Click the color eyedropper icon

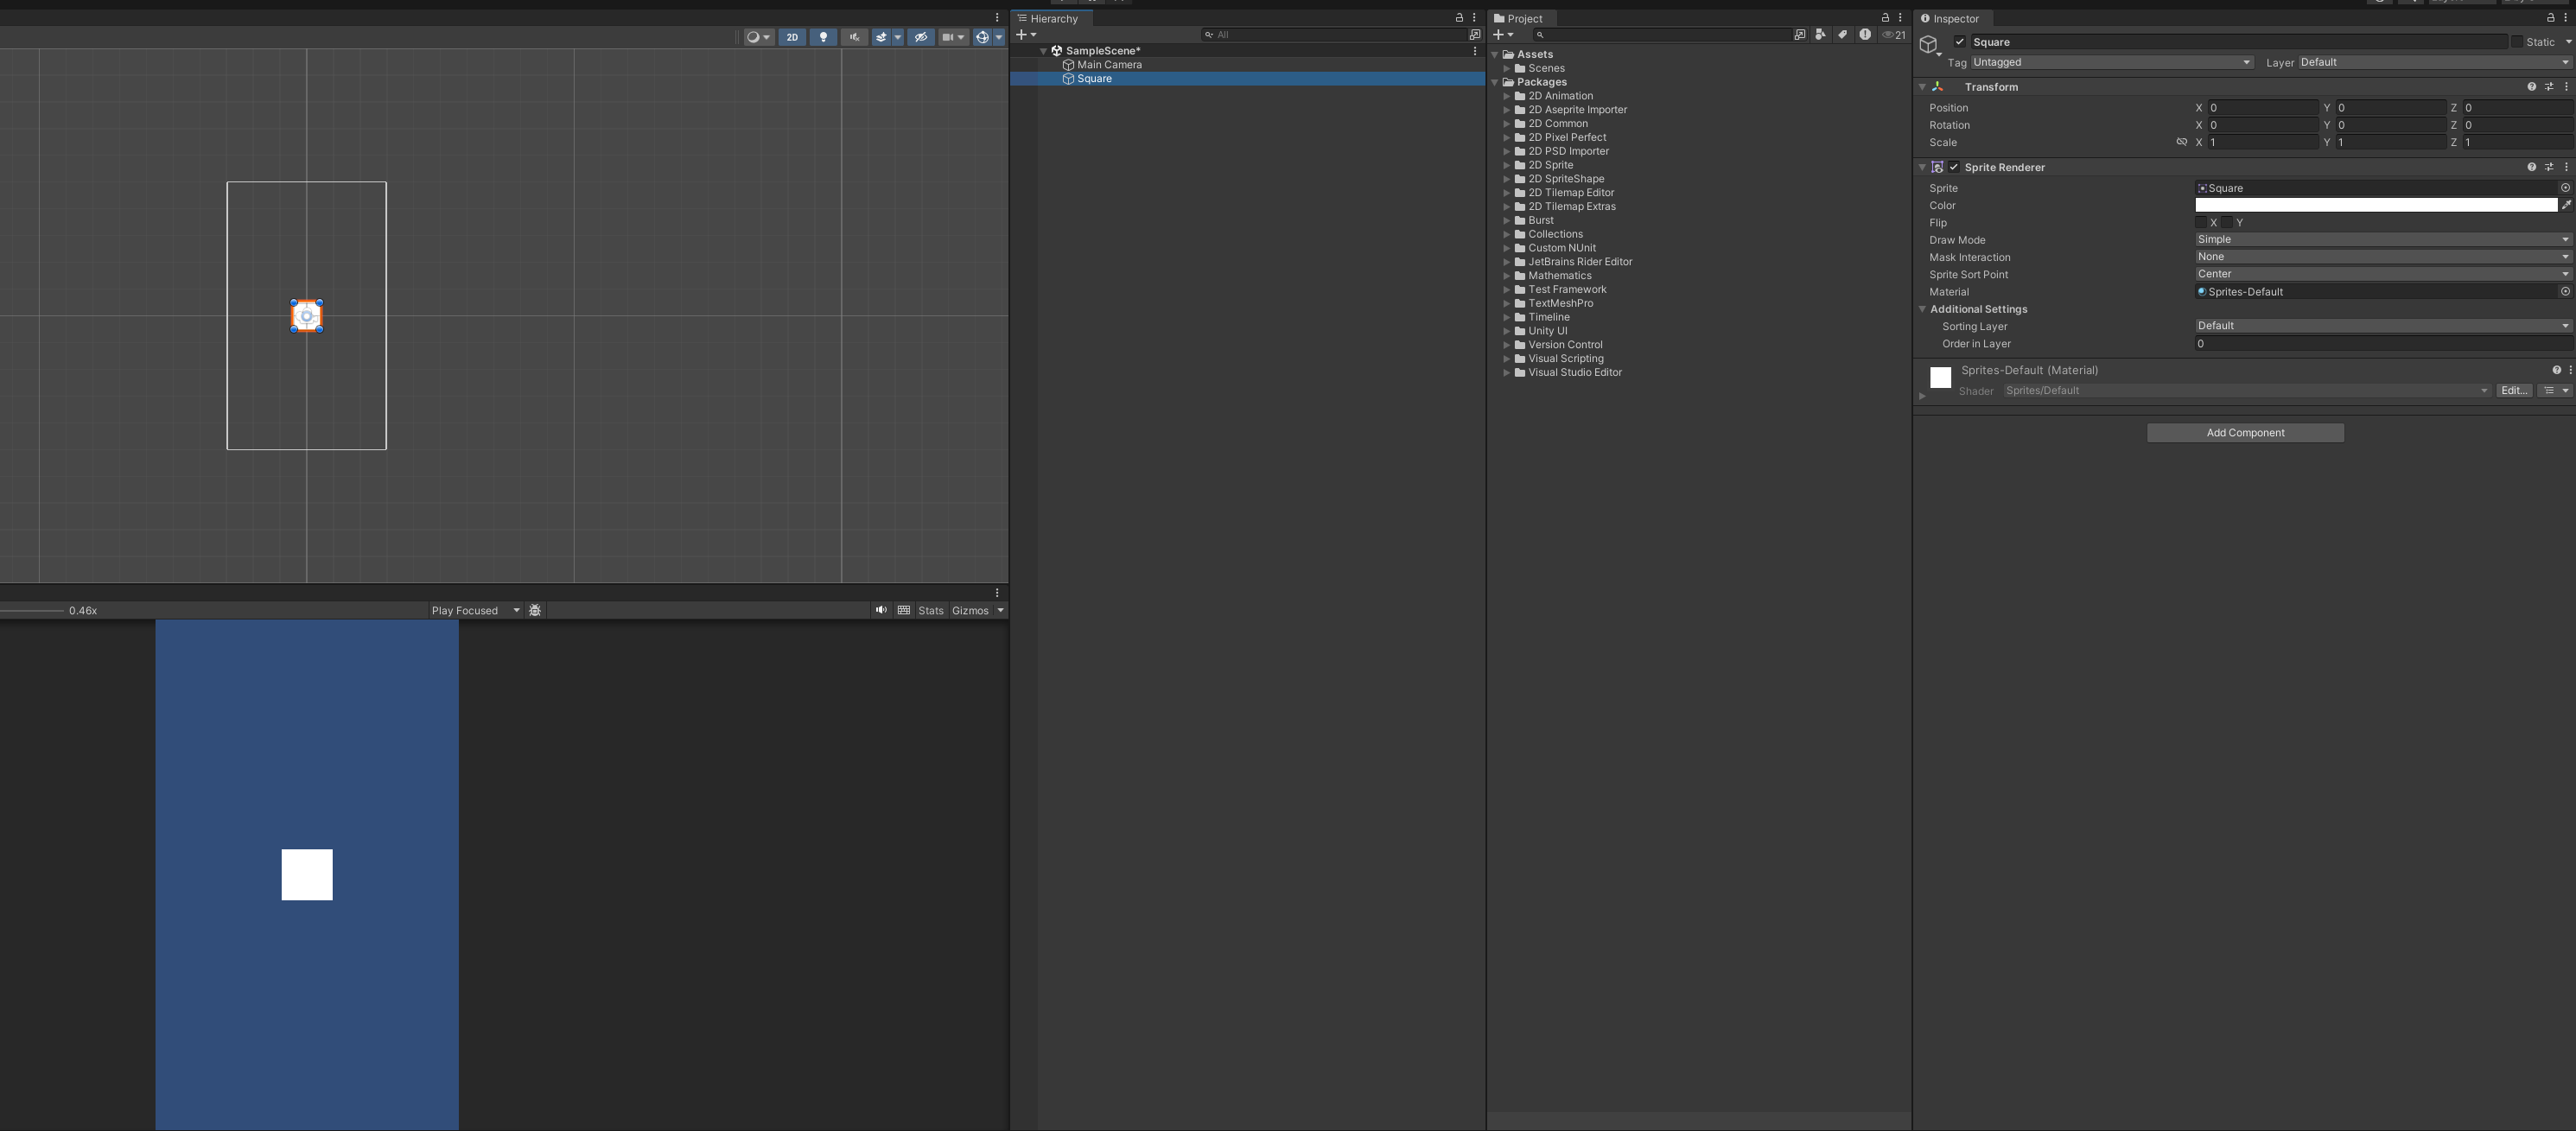pyautogui.click(x=2566, y=205)
